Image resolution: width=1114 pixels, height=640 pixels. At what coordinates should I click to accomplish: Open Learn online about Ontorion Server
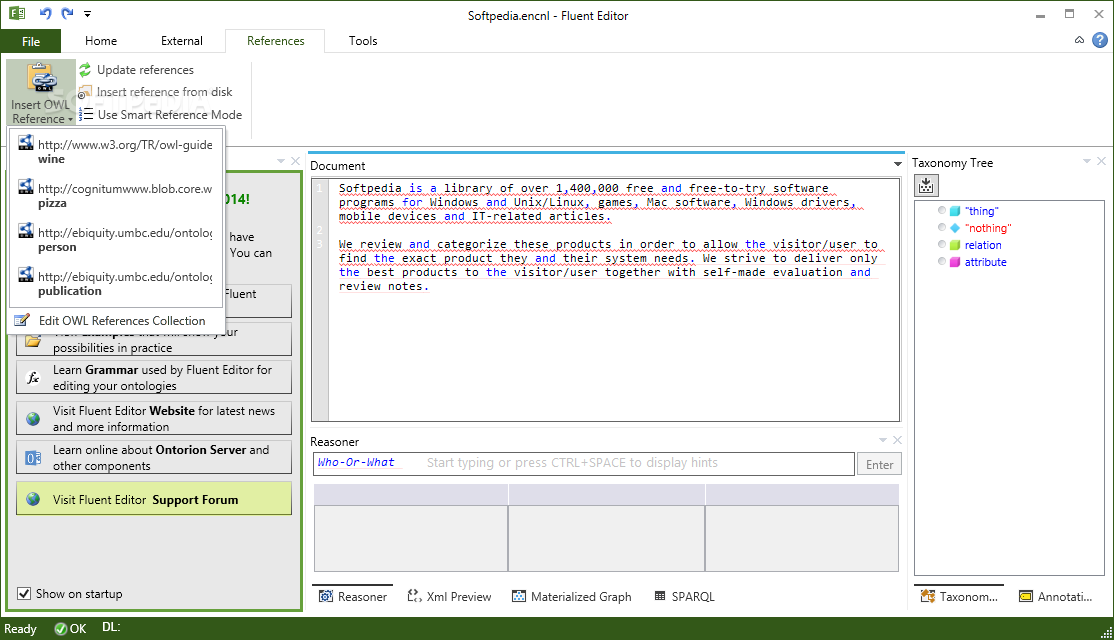(153, 457)
